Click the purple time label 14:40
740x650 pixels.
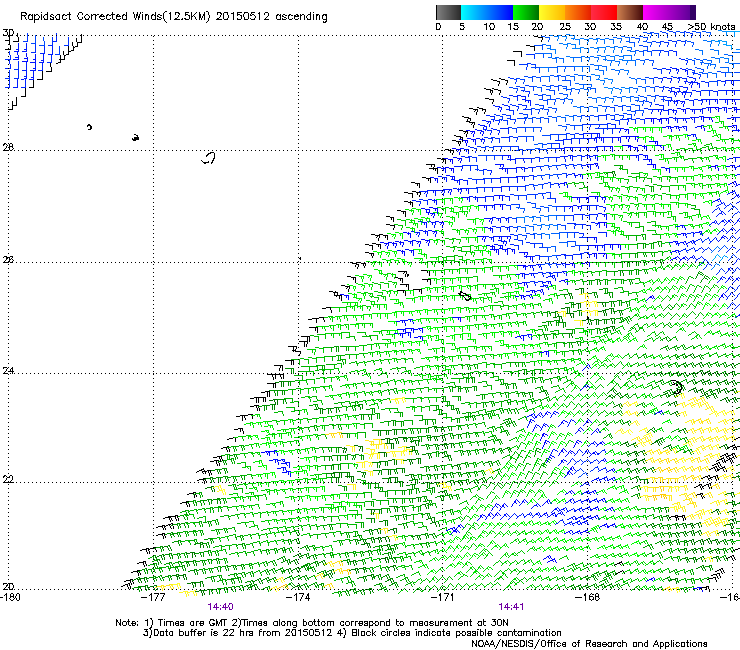220,607
